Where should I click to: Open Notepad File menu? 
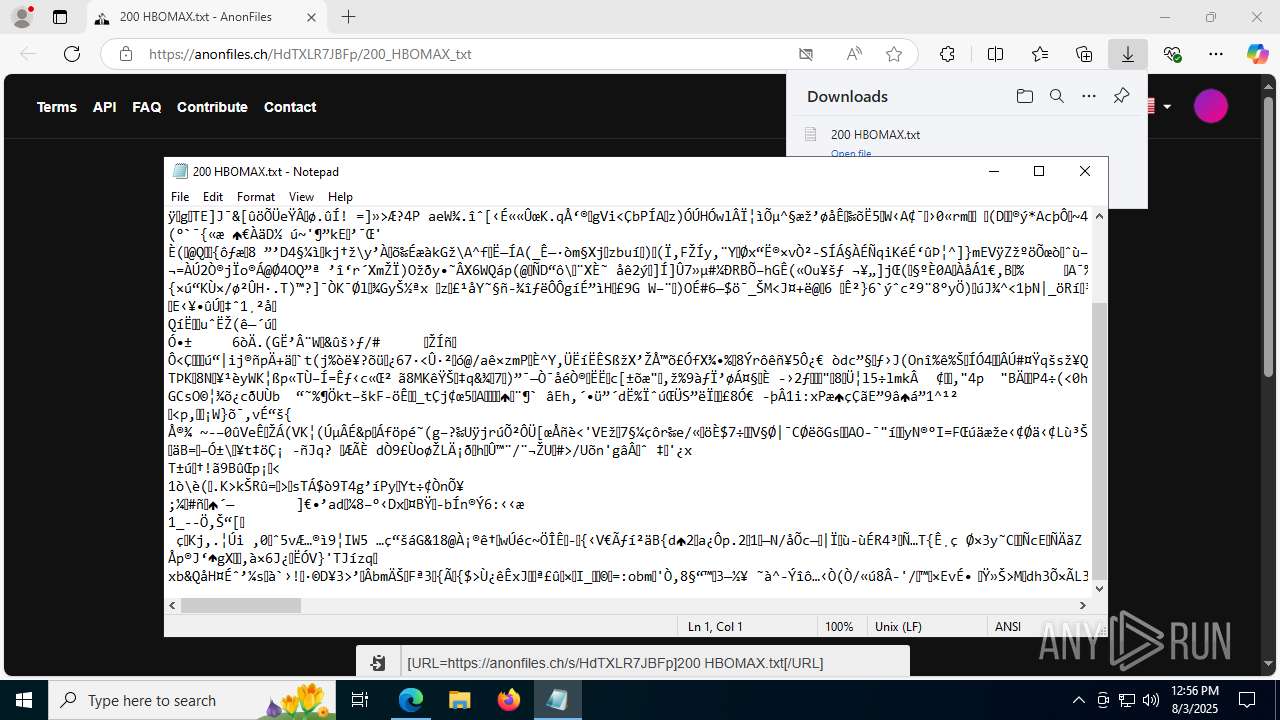[x=180, y=197]
